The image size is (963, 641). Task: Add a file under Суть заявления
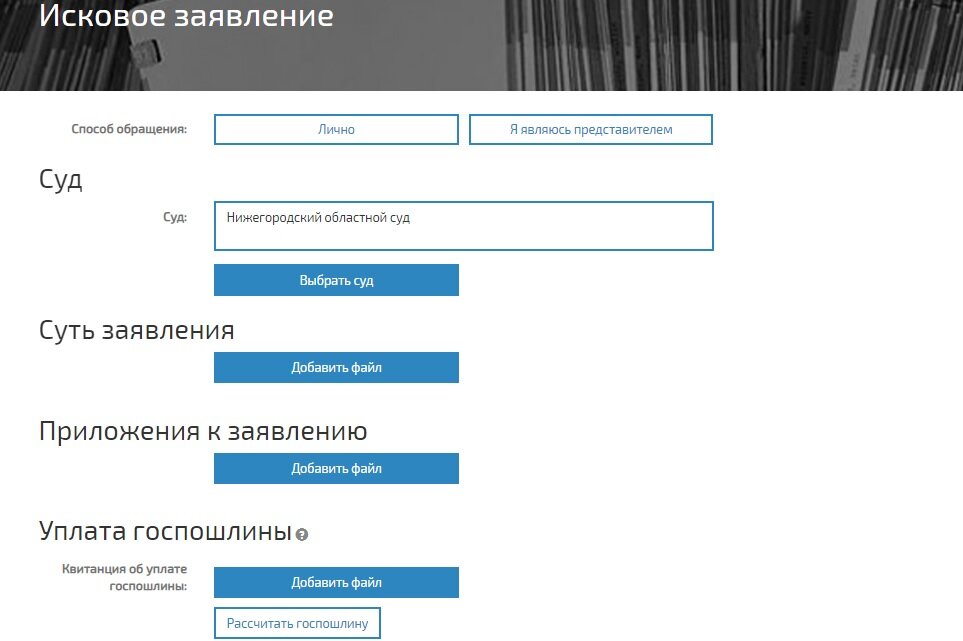tap(335, 367)
